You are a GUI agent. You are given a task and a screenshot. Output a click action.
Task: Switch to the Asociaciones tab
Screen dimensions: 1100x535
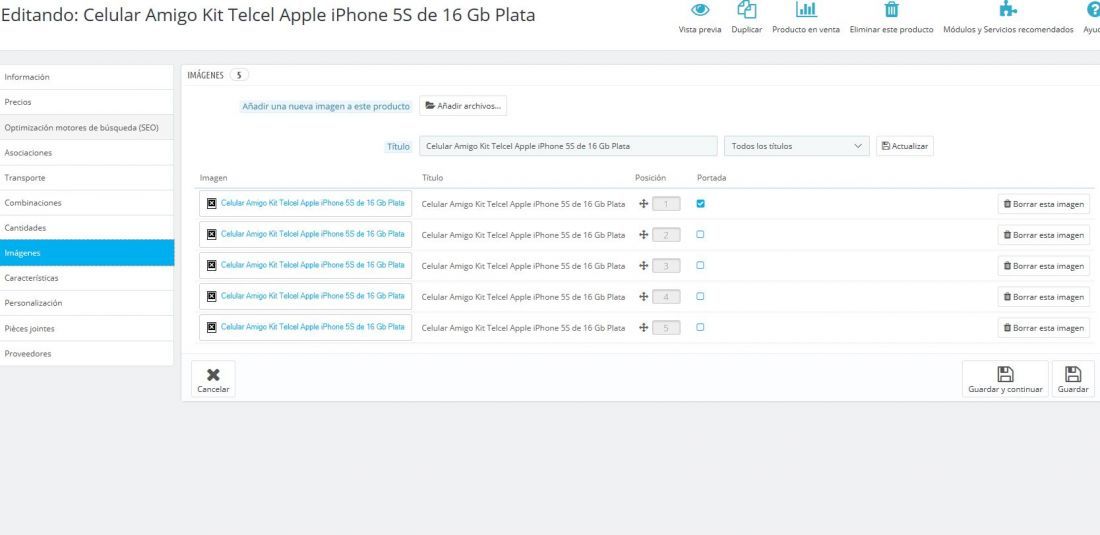coord(86,153)
